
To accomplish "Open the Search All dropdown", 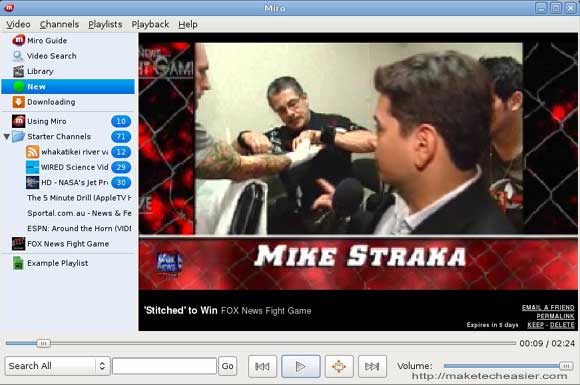I will [x=57, y=366].
